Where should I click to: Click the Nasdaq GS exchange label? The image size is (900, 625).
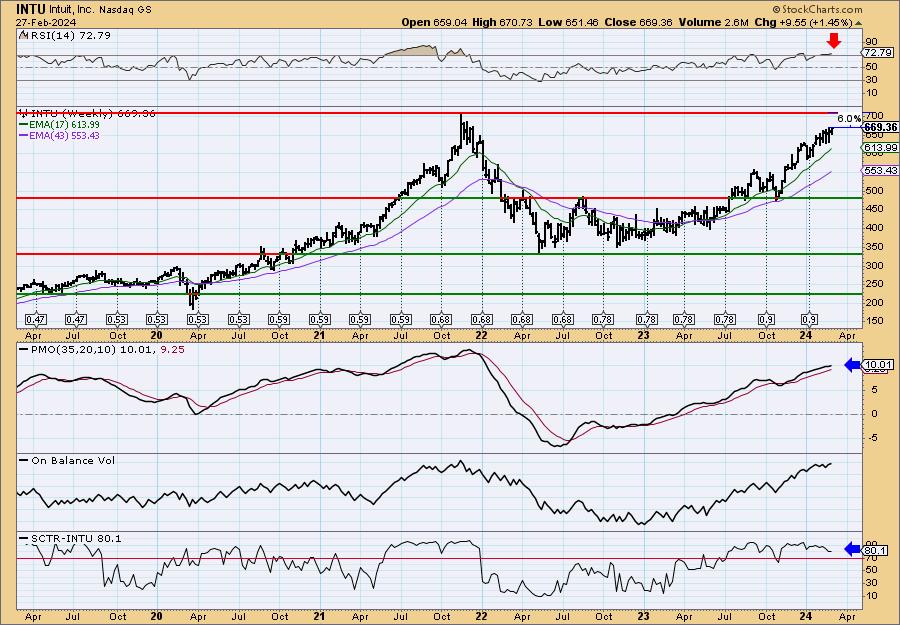coord(126,10)
